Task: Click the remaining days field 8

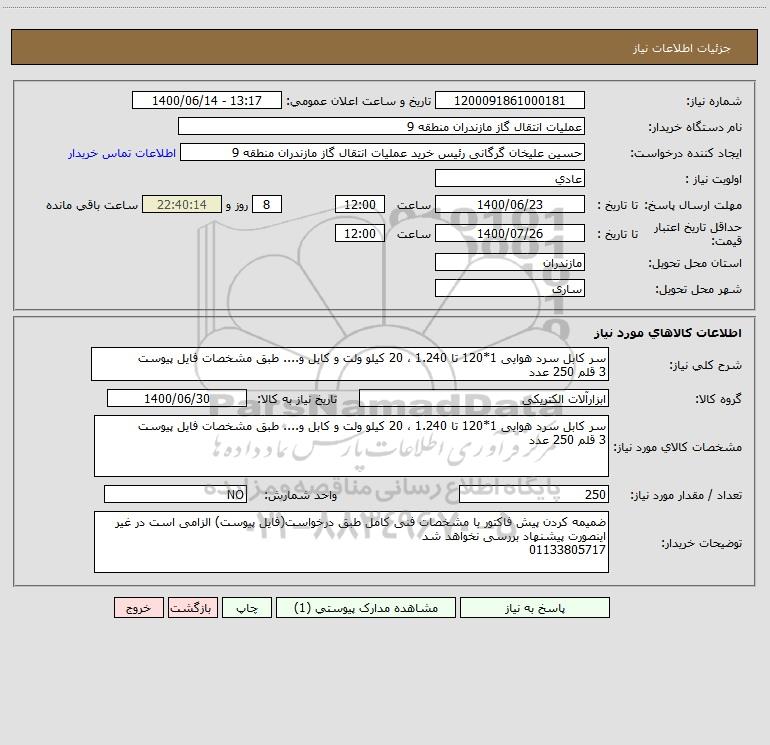Action: 267,204
